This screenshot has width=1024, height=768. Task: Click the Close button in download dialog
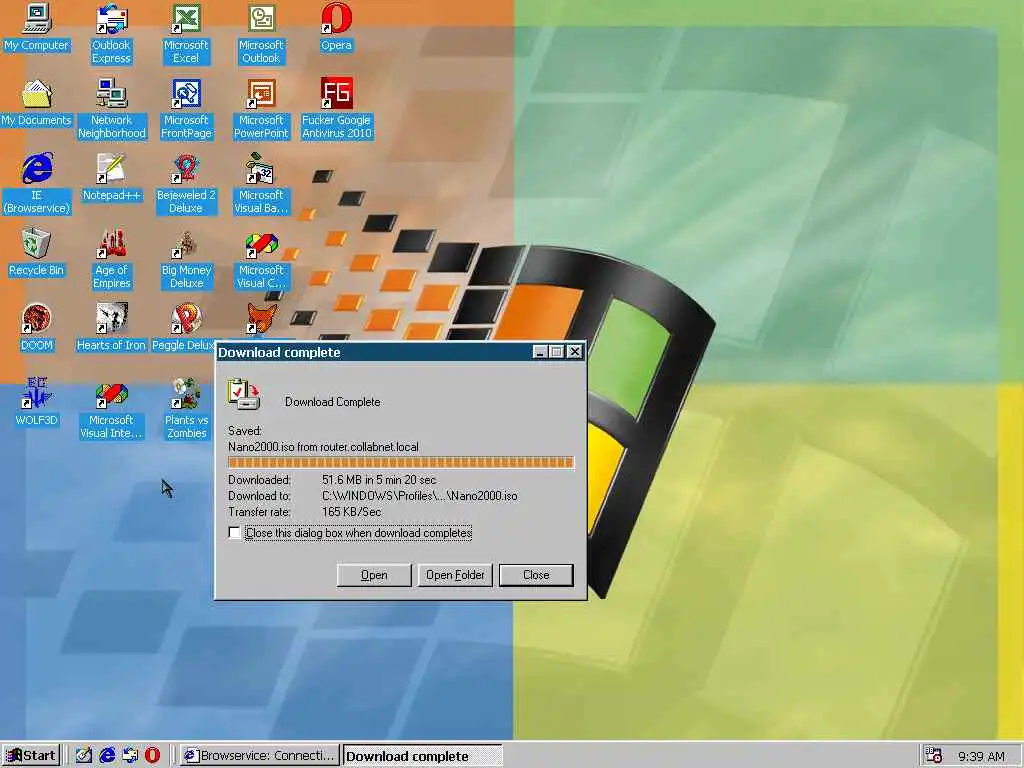[536, 575]
